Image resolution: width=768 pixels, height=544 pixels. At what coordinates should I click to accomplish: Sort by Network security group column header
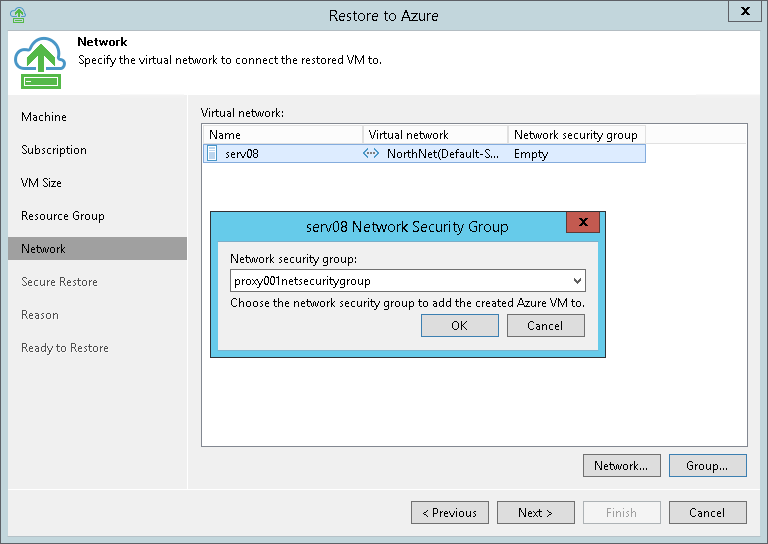pyautogui.click(x=576, y=135)
